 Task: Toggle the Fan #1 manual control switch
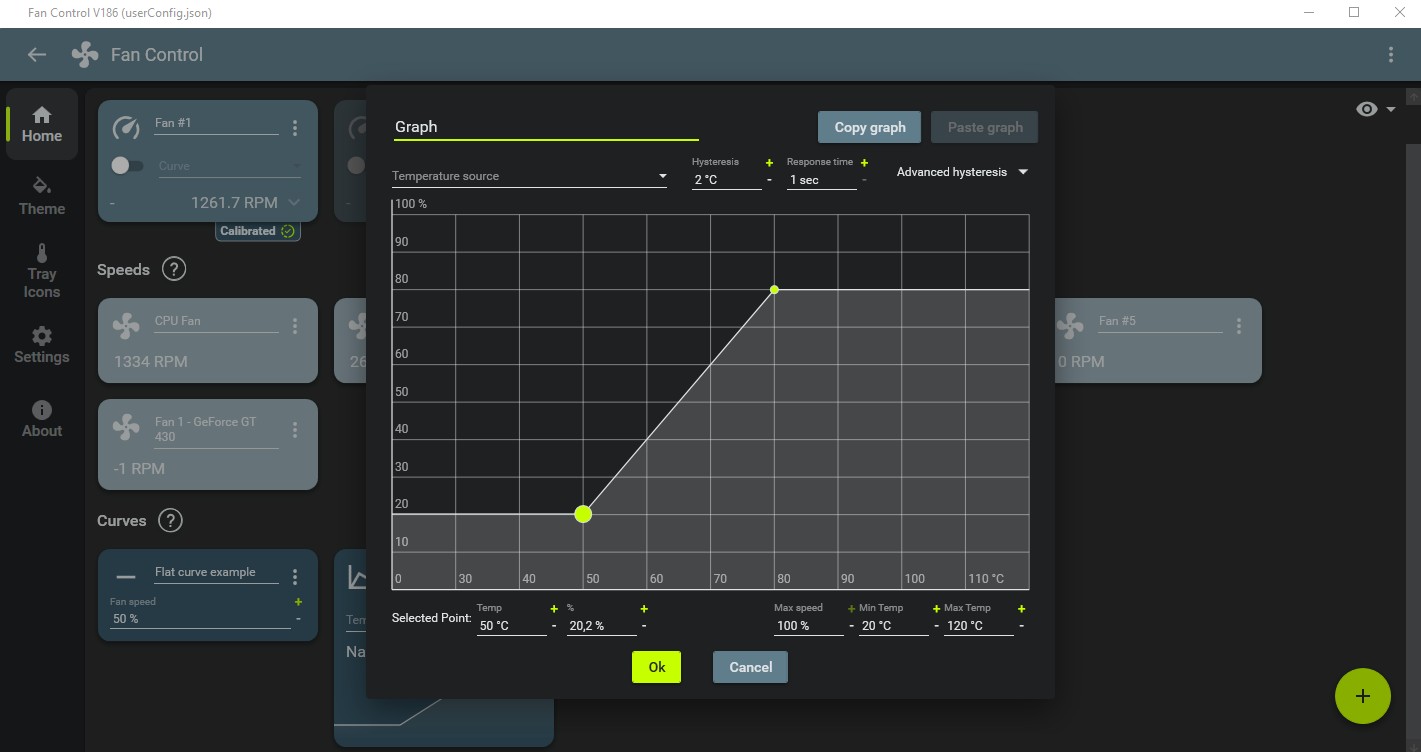pyautogui.click(x=127, y=165)
